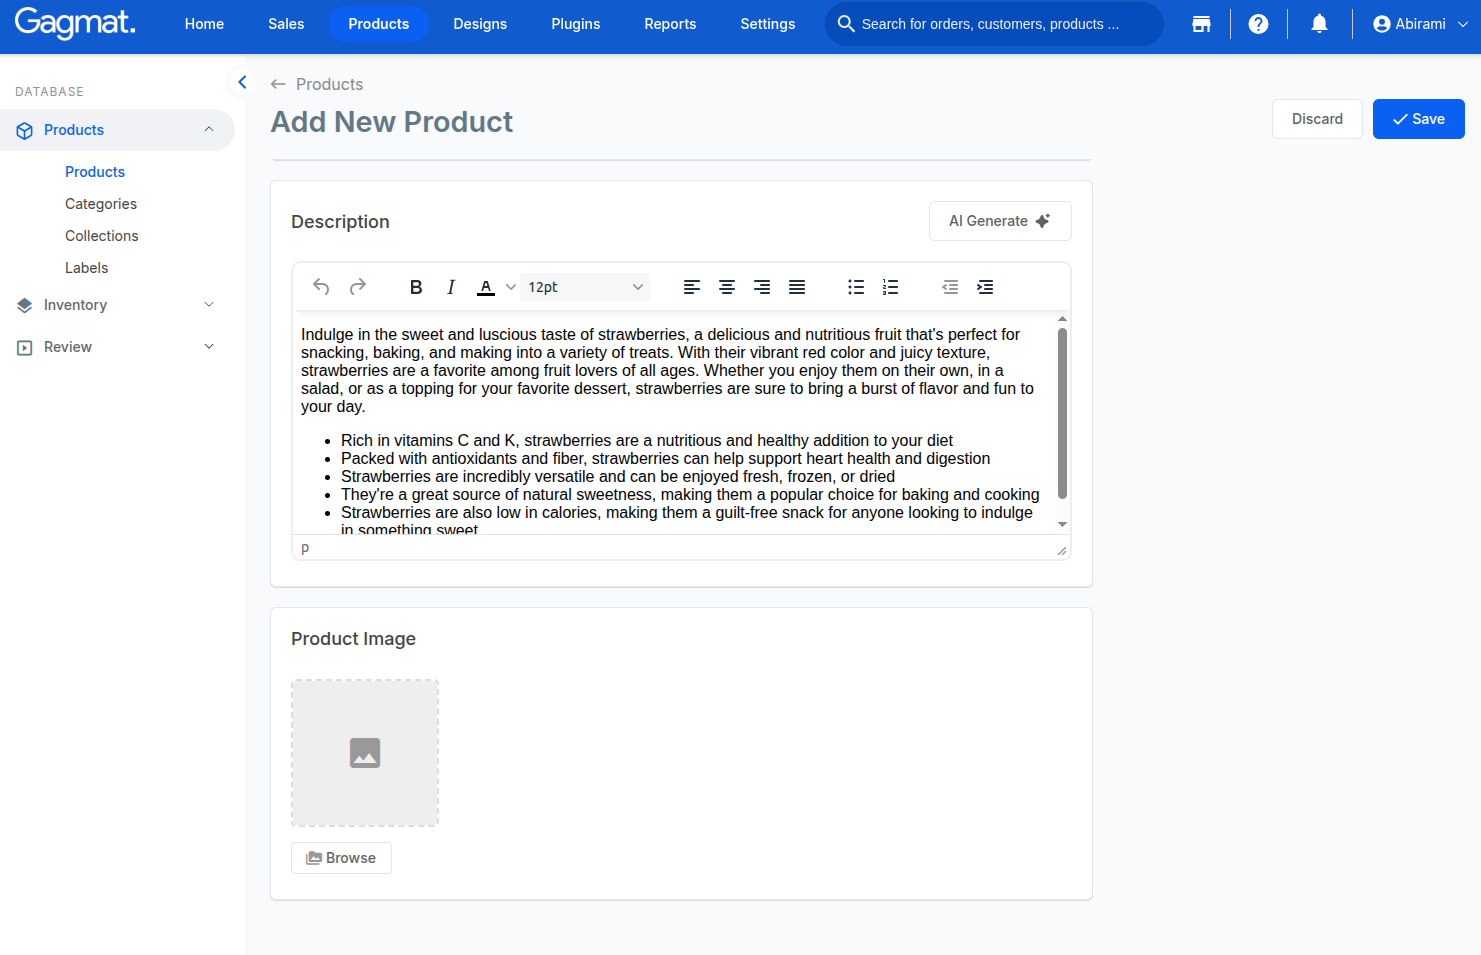Apply the text color (underlined A)

coord(486,287)
